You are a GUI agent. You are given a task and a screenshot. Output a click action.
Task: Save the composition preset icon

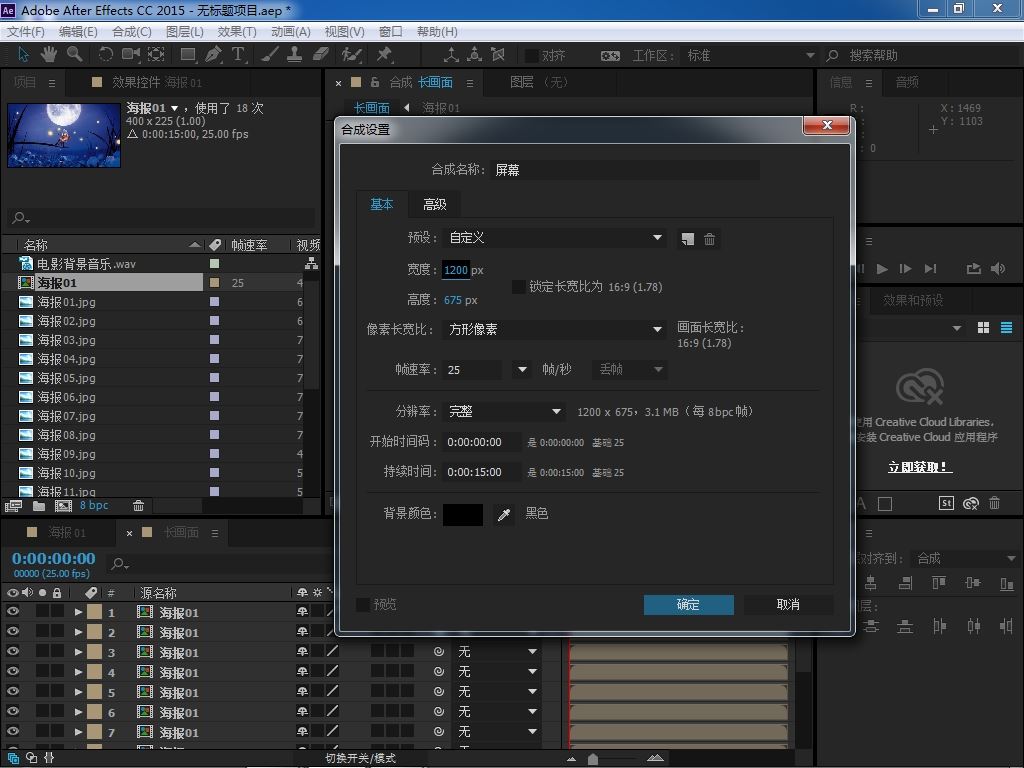click(x=687, y=239)
